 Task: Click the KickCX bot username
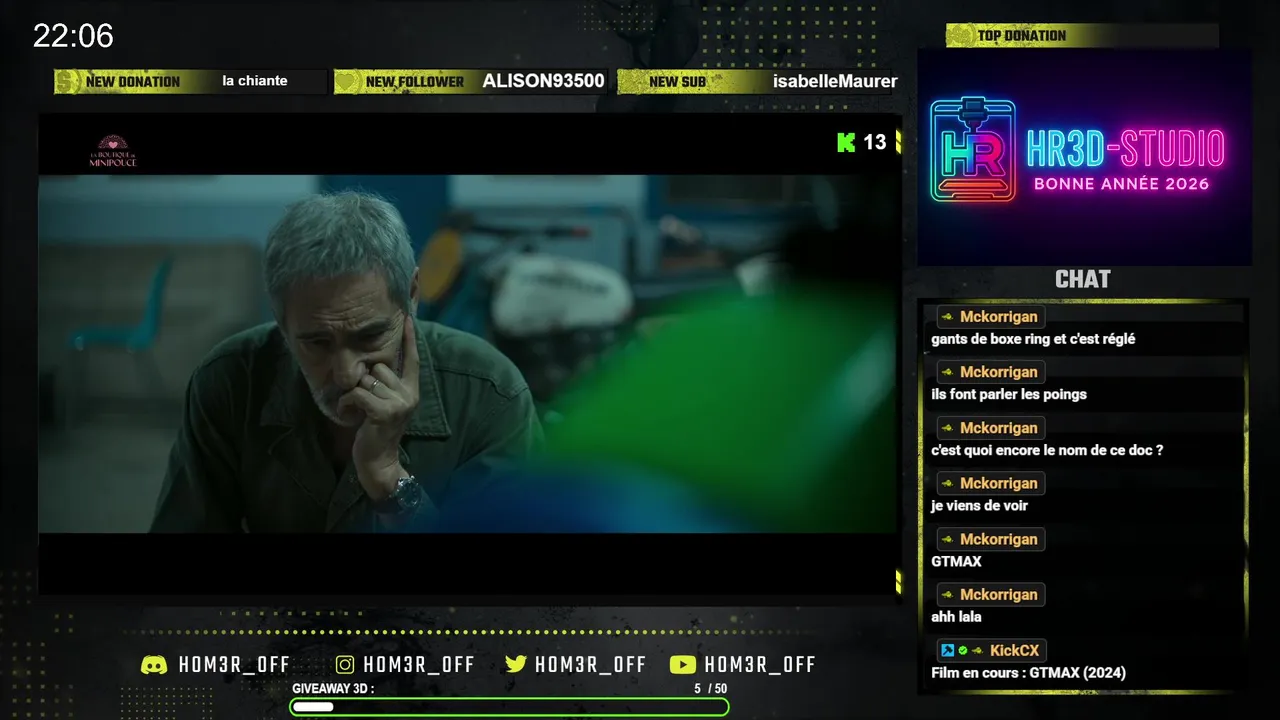(1015, 651)
